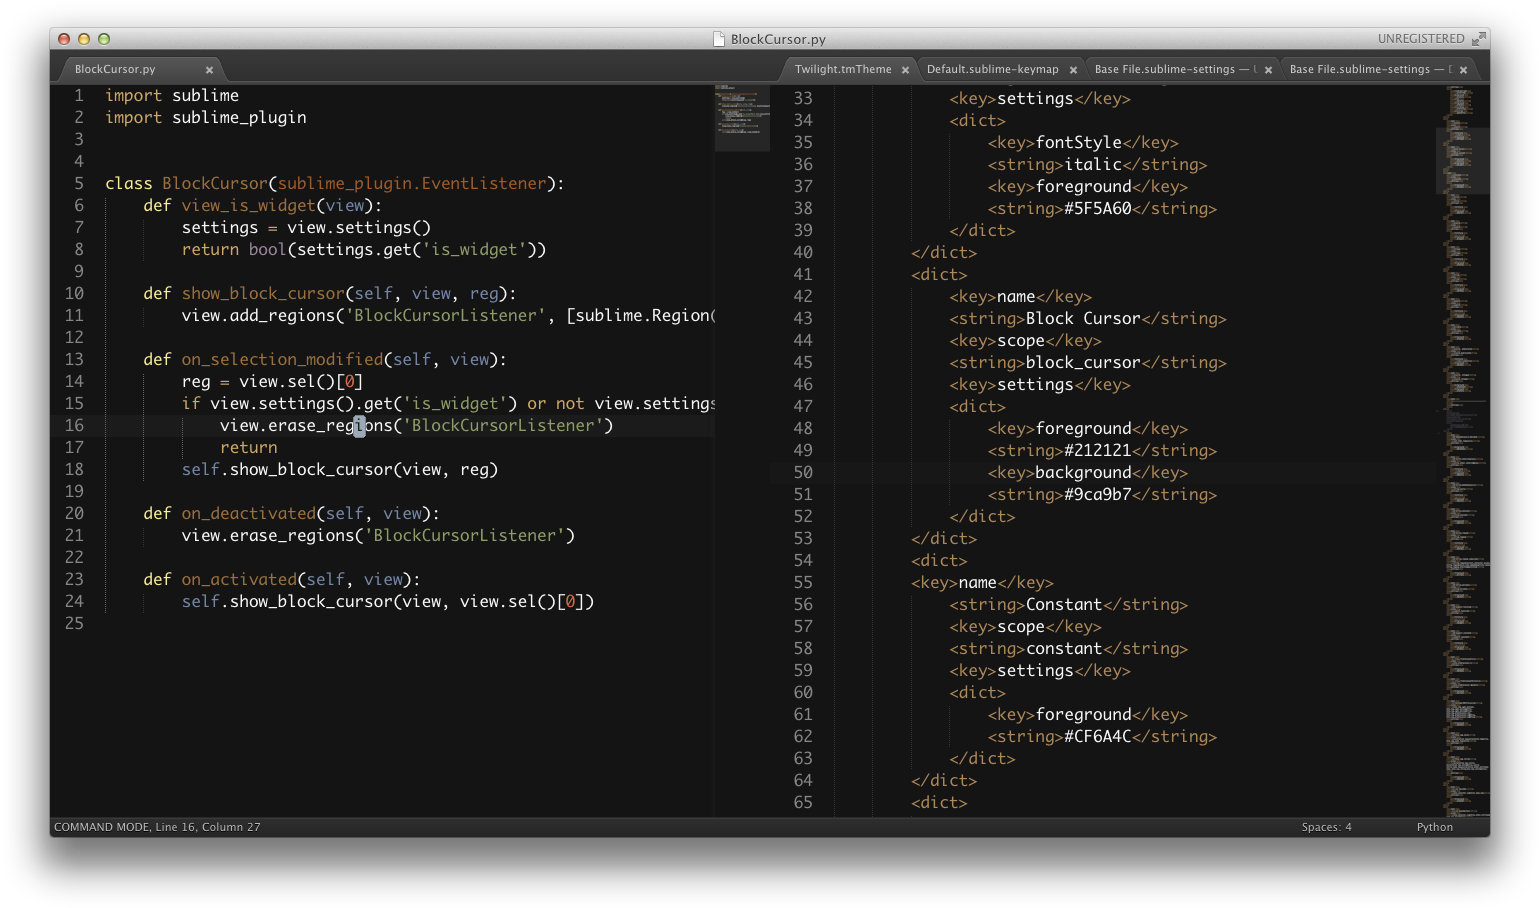
Task: Click line number 25 in left gutter
Action: [74, 624]
